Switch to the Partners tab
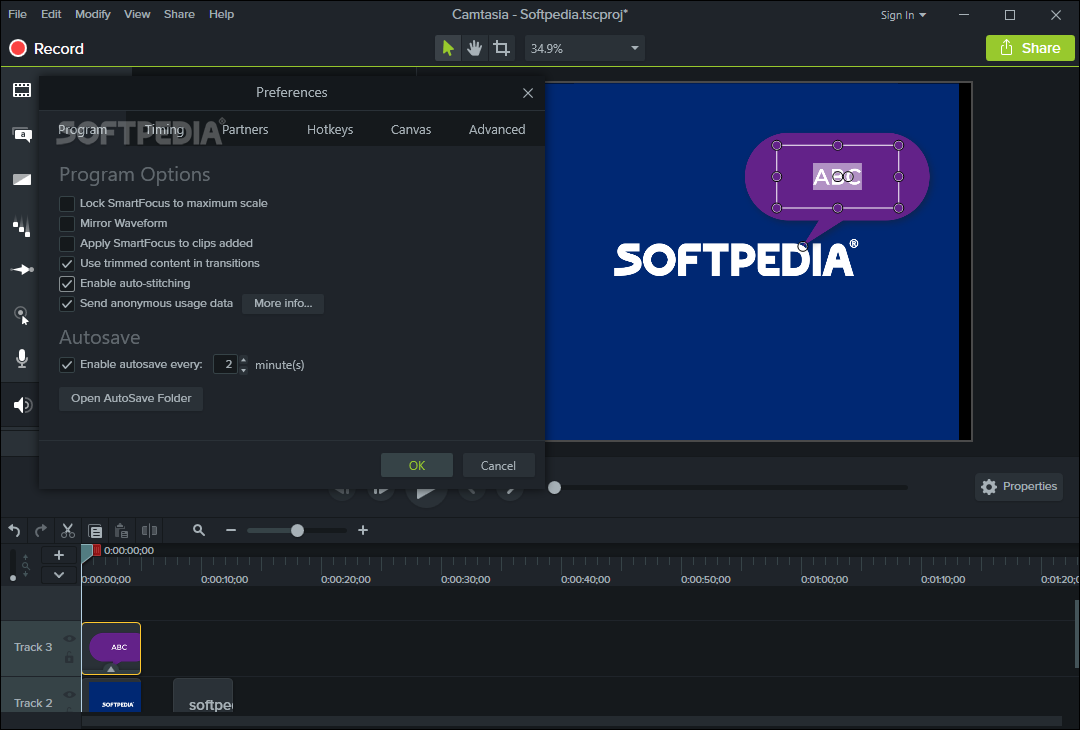 point(245,129)
